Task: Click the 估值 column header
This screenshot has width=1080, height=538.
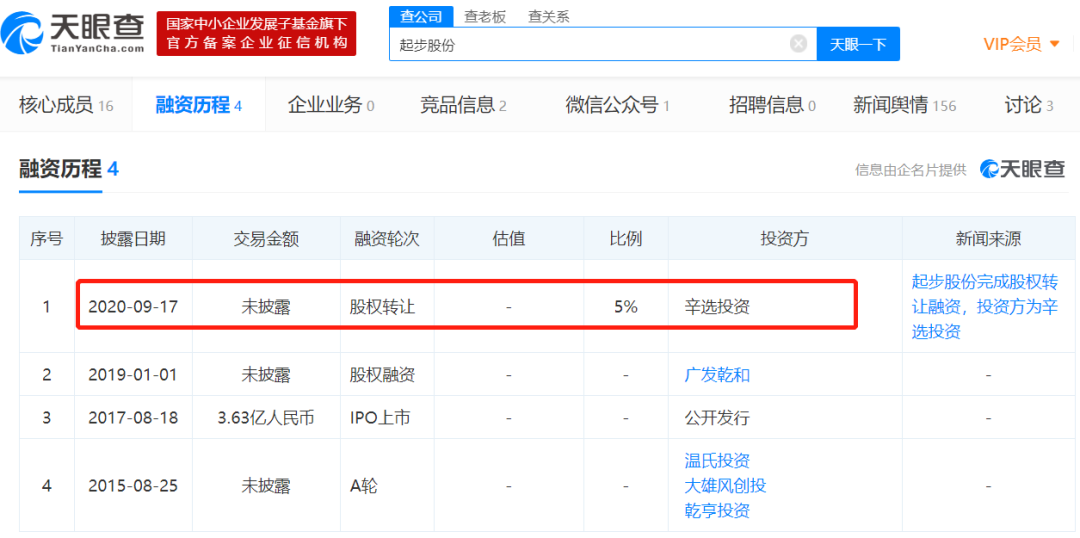Action: point(509,239)
